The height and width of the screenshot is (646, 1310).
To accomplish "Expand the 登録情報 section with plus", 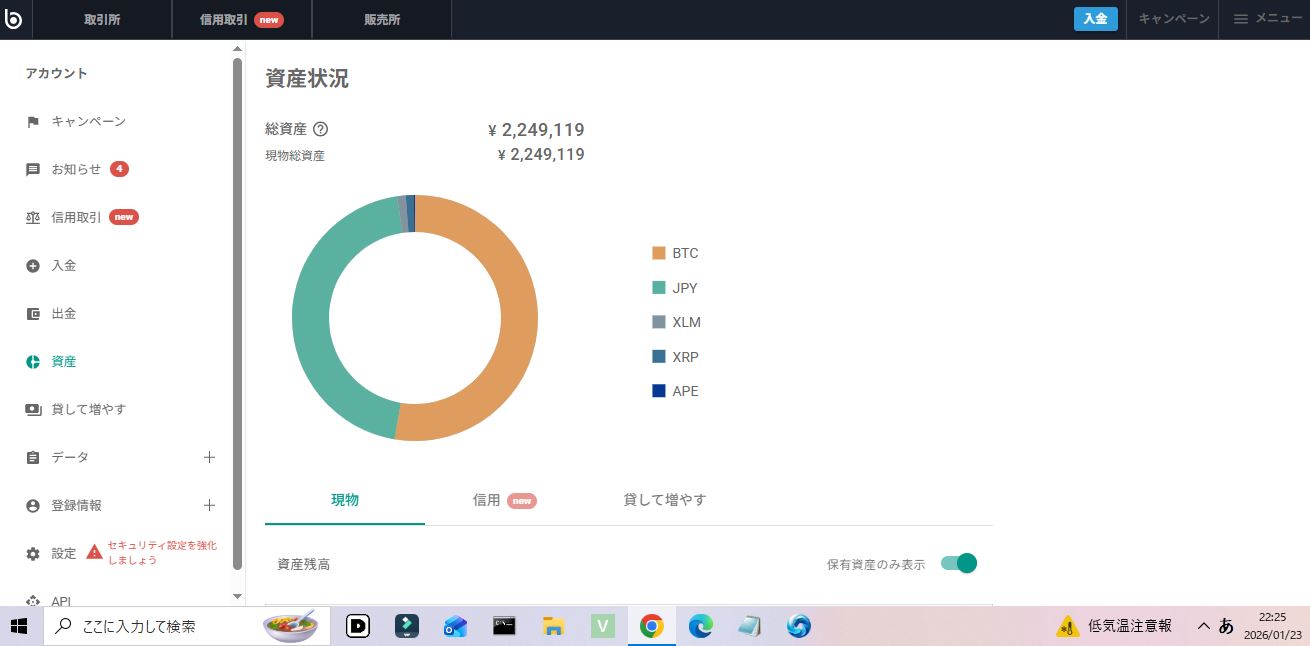I will pos(209,506).
